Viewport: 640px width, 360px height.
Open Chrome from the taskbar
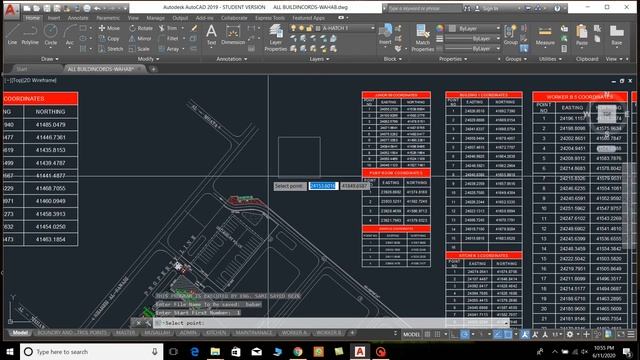coord(298,351)
